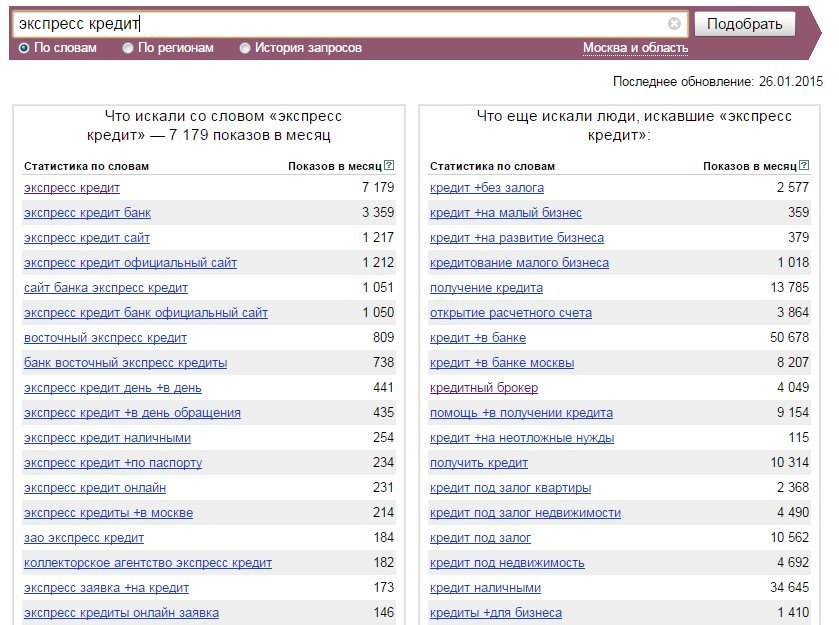Viewport: 839px width, 625px height.
Task: Open получение кредита link
Action: point(486,288)
